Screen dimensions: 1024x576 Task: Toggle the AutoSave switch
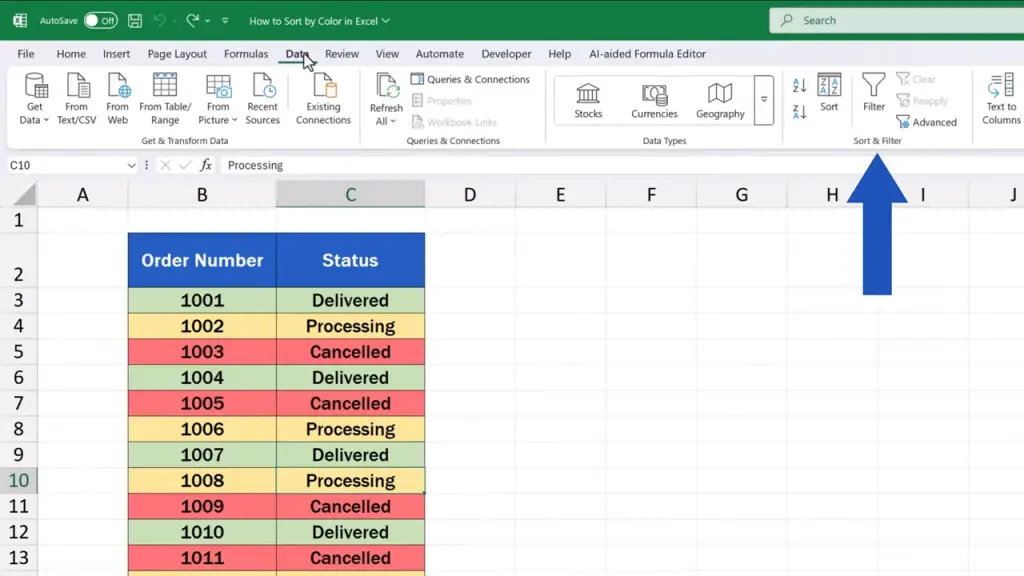point(100,20)
